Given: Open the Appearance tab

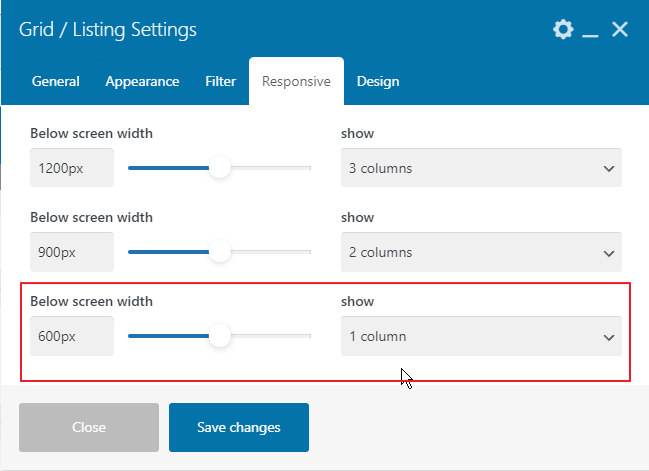Looking at the screenshot, I should (x=142, y=82).
